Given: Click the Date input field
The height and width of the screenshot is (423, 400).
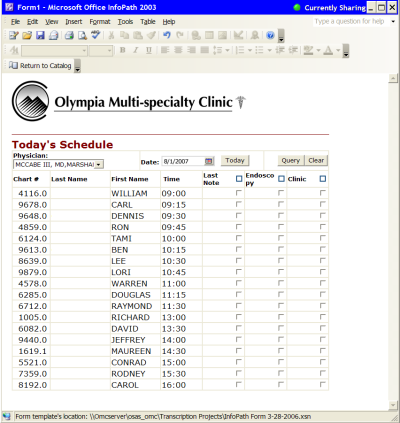Looking at the screenshot, I should coord(183,161).
